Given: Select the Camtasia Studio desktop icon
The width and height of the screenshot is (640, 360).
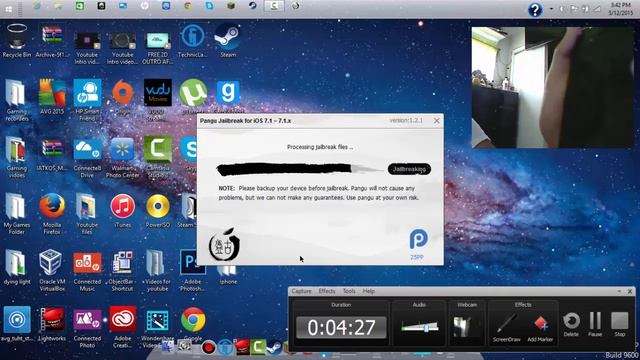Looking at the screenshot, I should tap(158, 158).
